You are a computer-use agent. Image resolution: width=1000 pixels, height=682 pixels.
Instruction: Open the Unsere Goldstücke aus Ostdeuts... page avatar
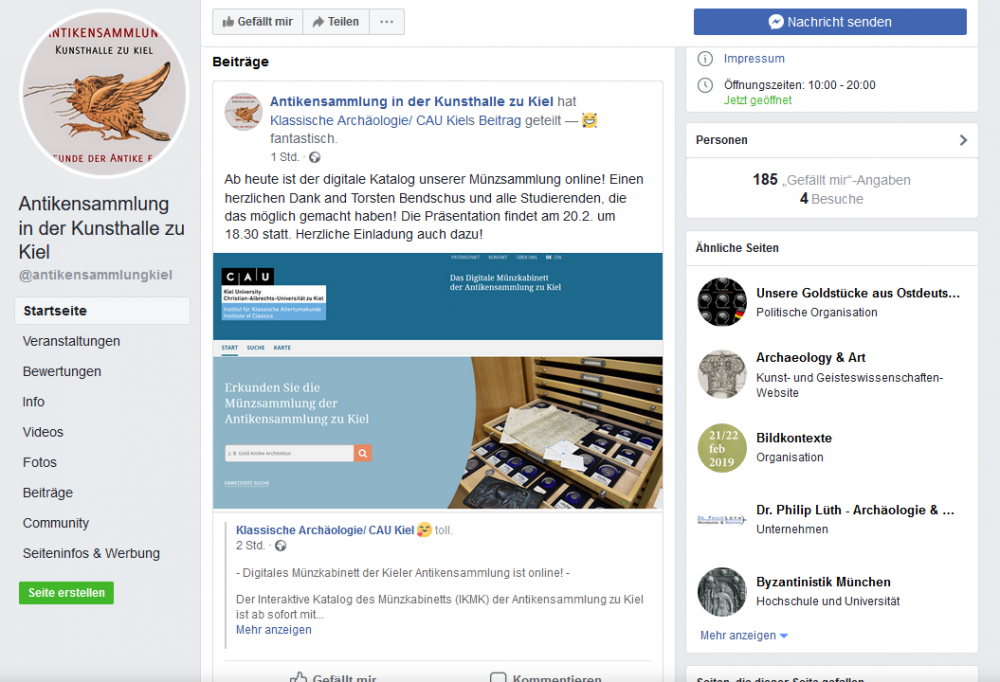click(722, 302)
